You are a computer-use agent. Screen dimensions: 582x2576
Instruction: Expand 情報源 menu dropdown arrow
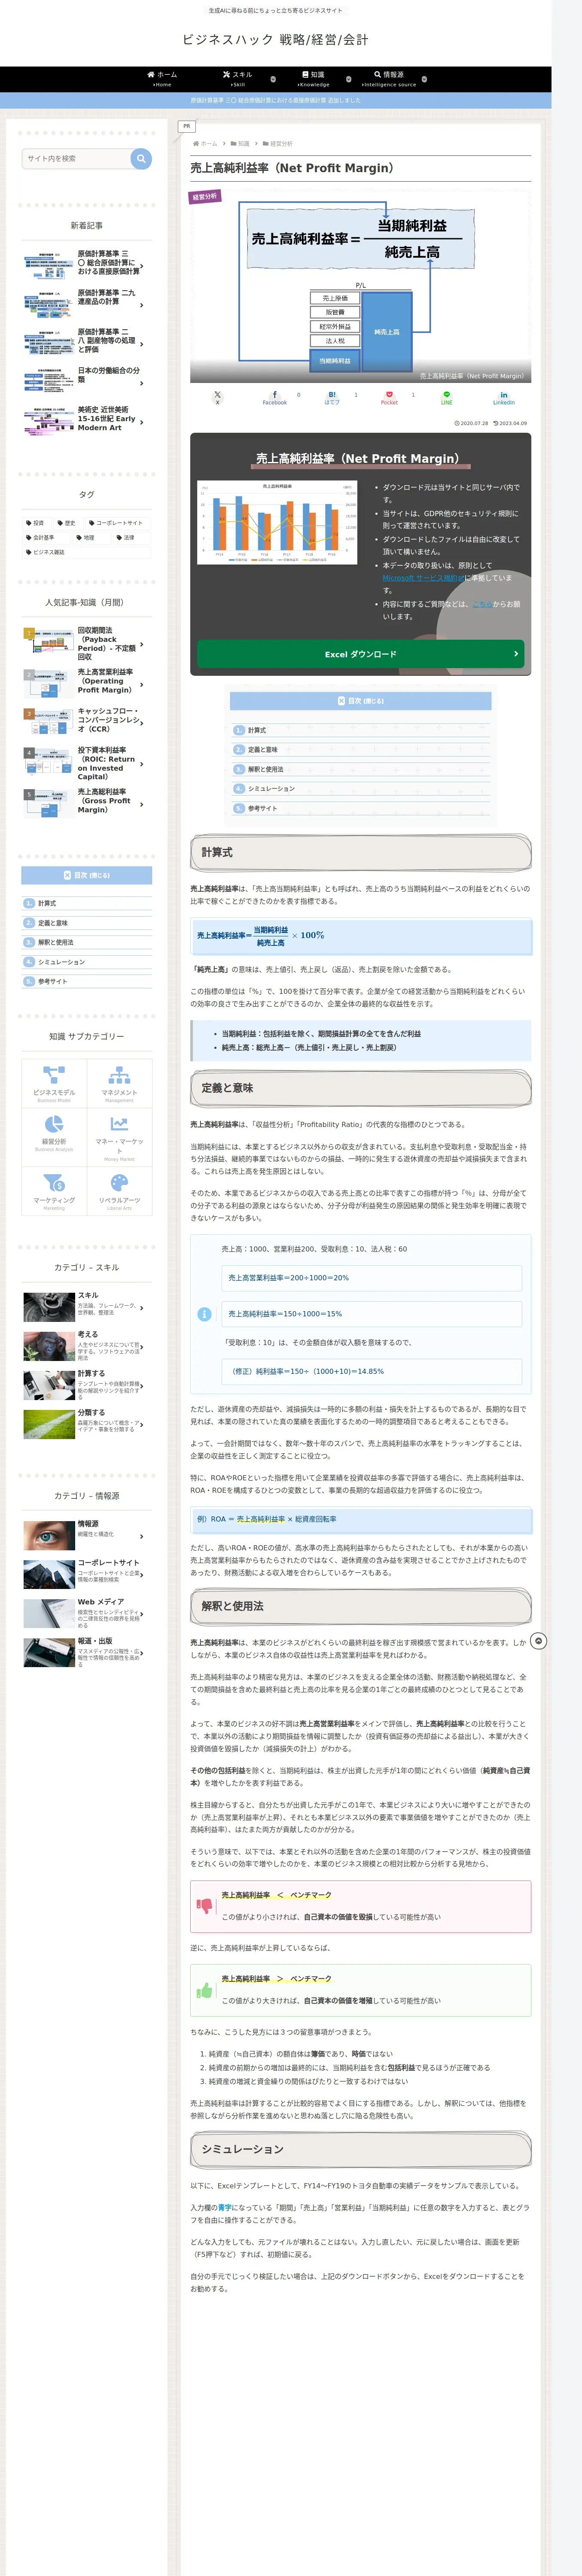(424, 79)
